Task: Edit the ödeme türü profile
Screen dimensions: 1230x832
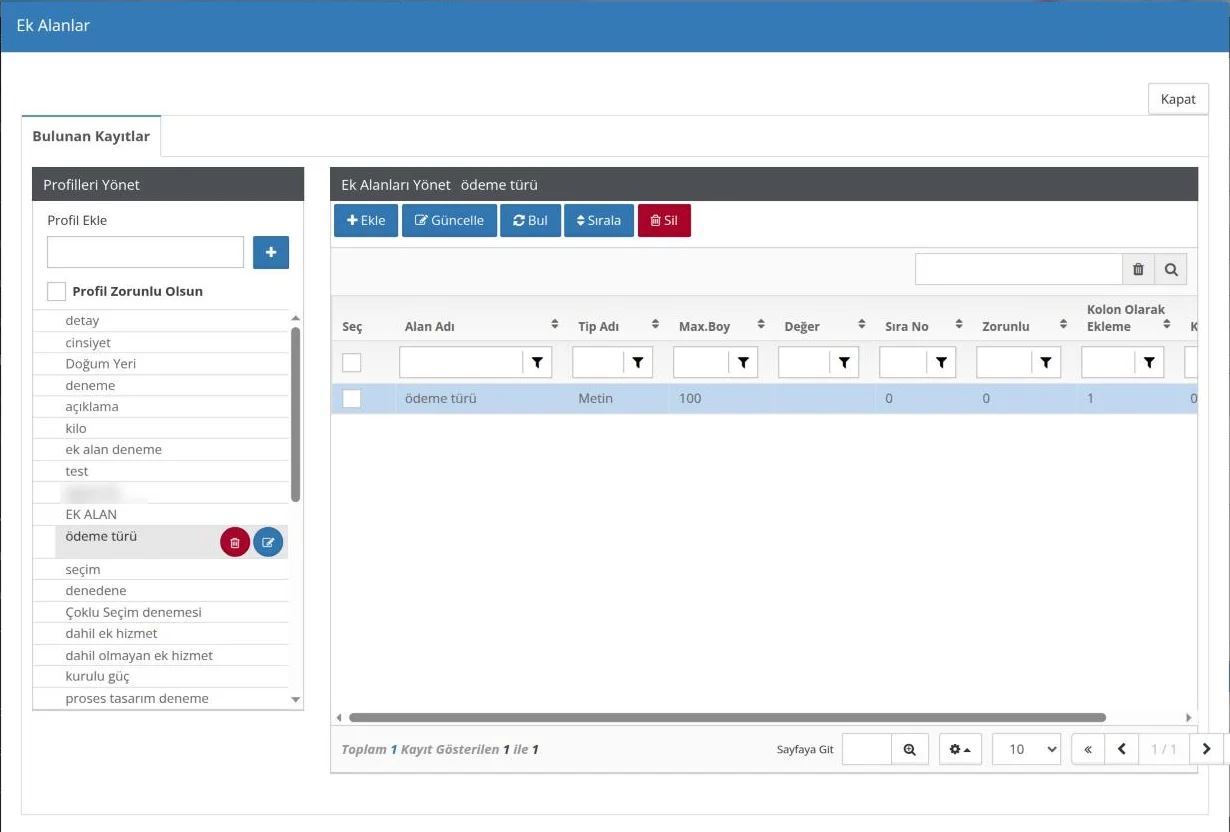Action: tap(268, 542)
